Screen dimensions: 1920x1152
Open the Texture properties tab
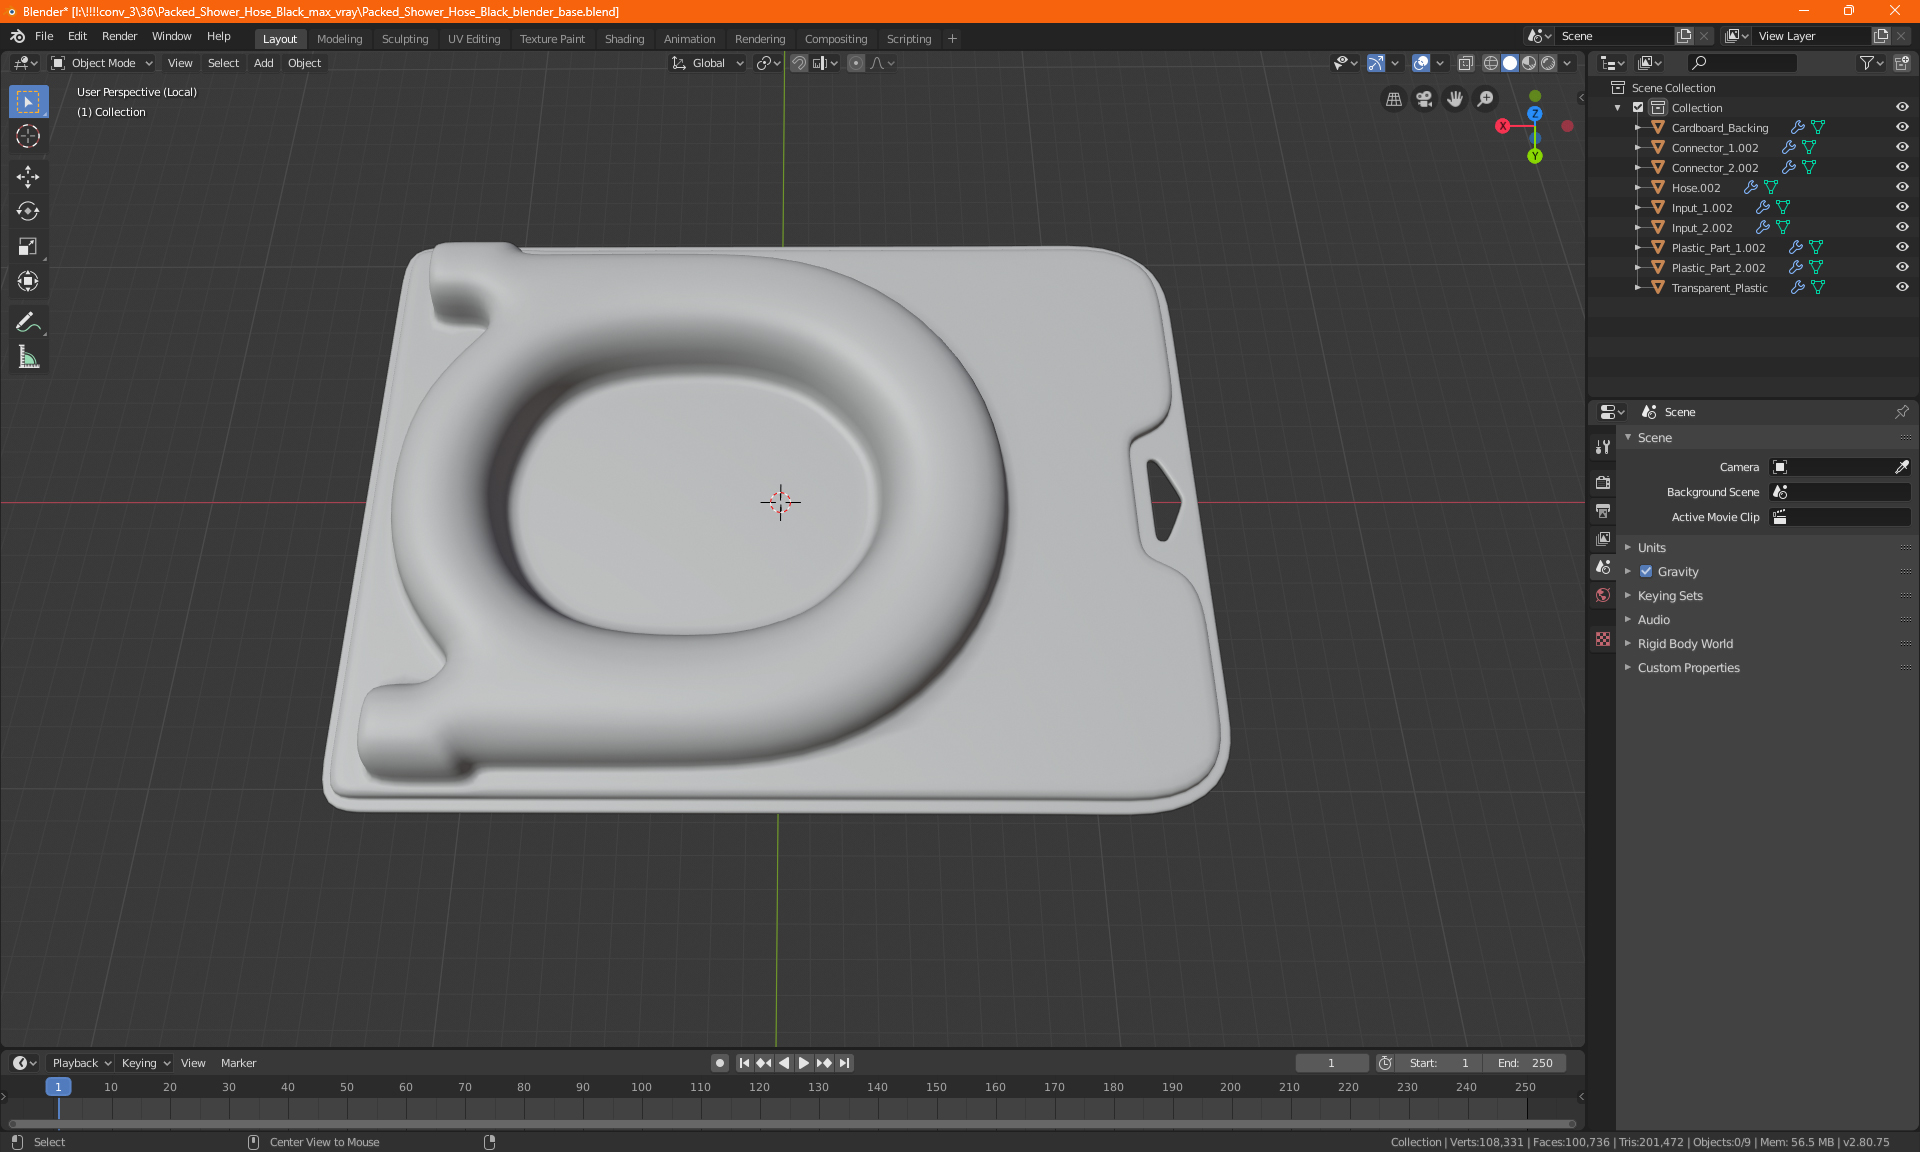[1603, 639]
